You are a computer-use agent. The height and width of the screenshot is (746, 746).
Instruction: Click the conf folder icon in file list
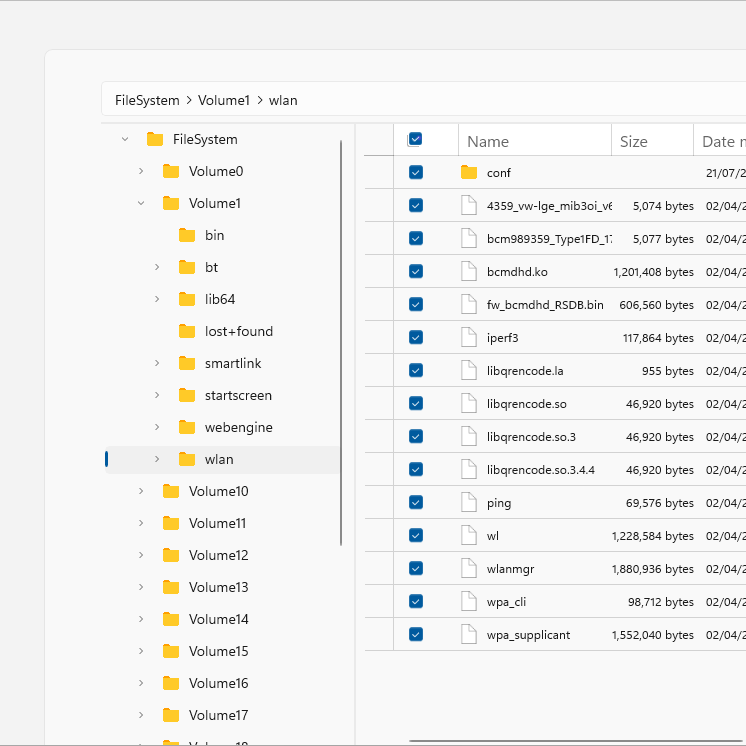(x=469, y=172)
